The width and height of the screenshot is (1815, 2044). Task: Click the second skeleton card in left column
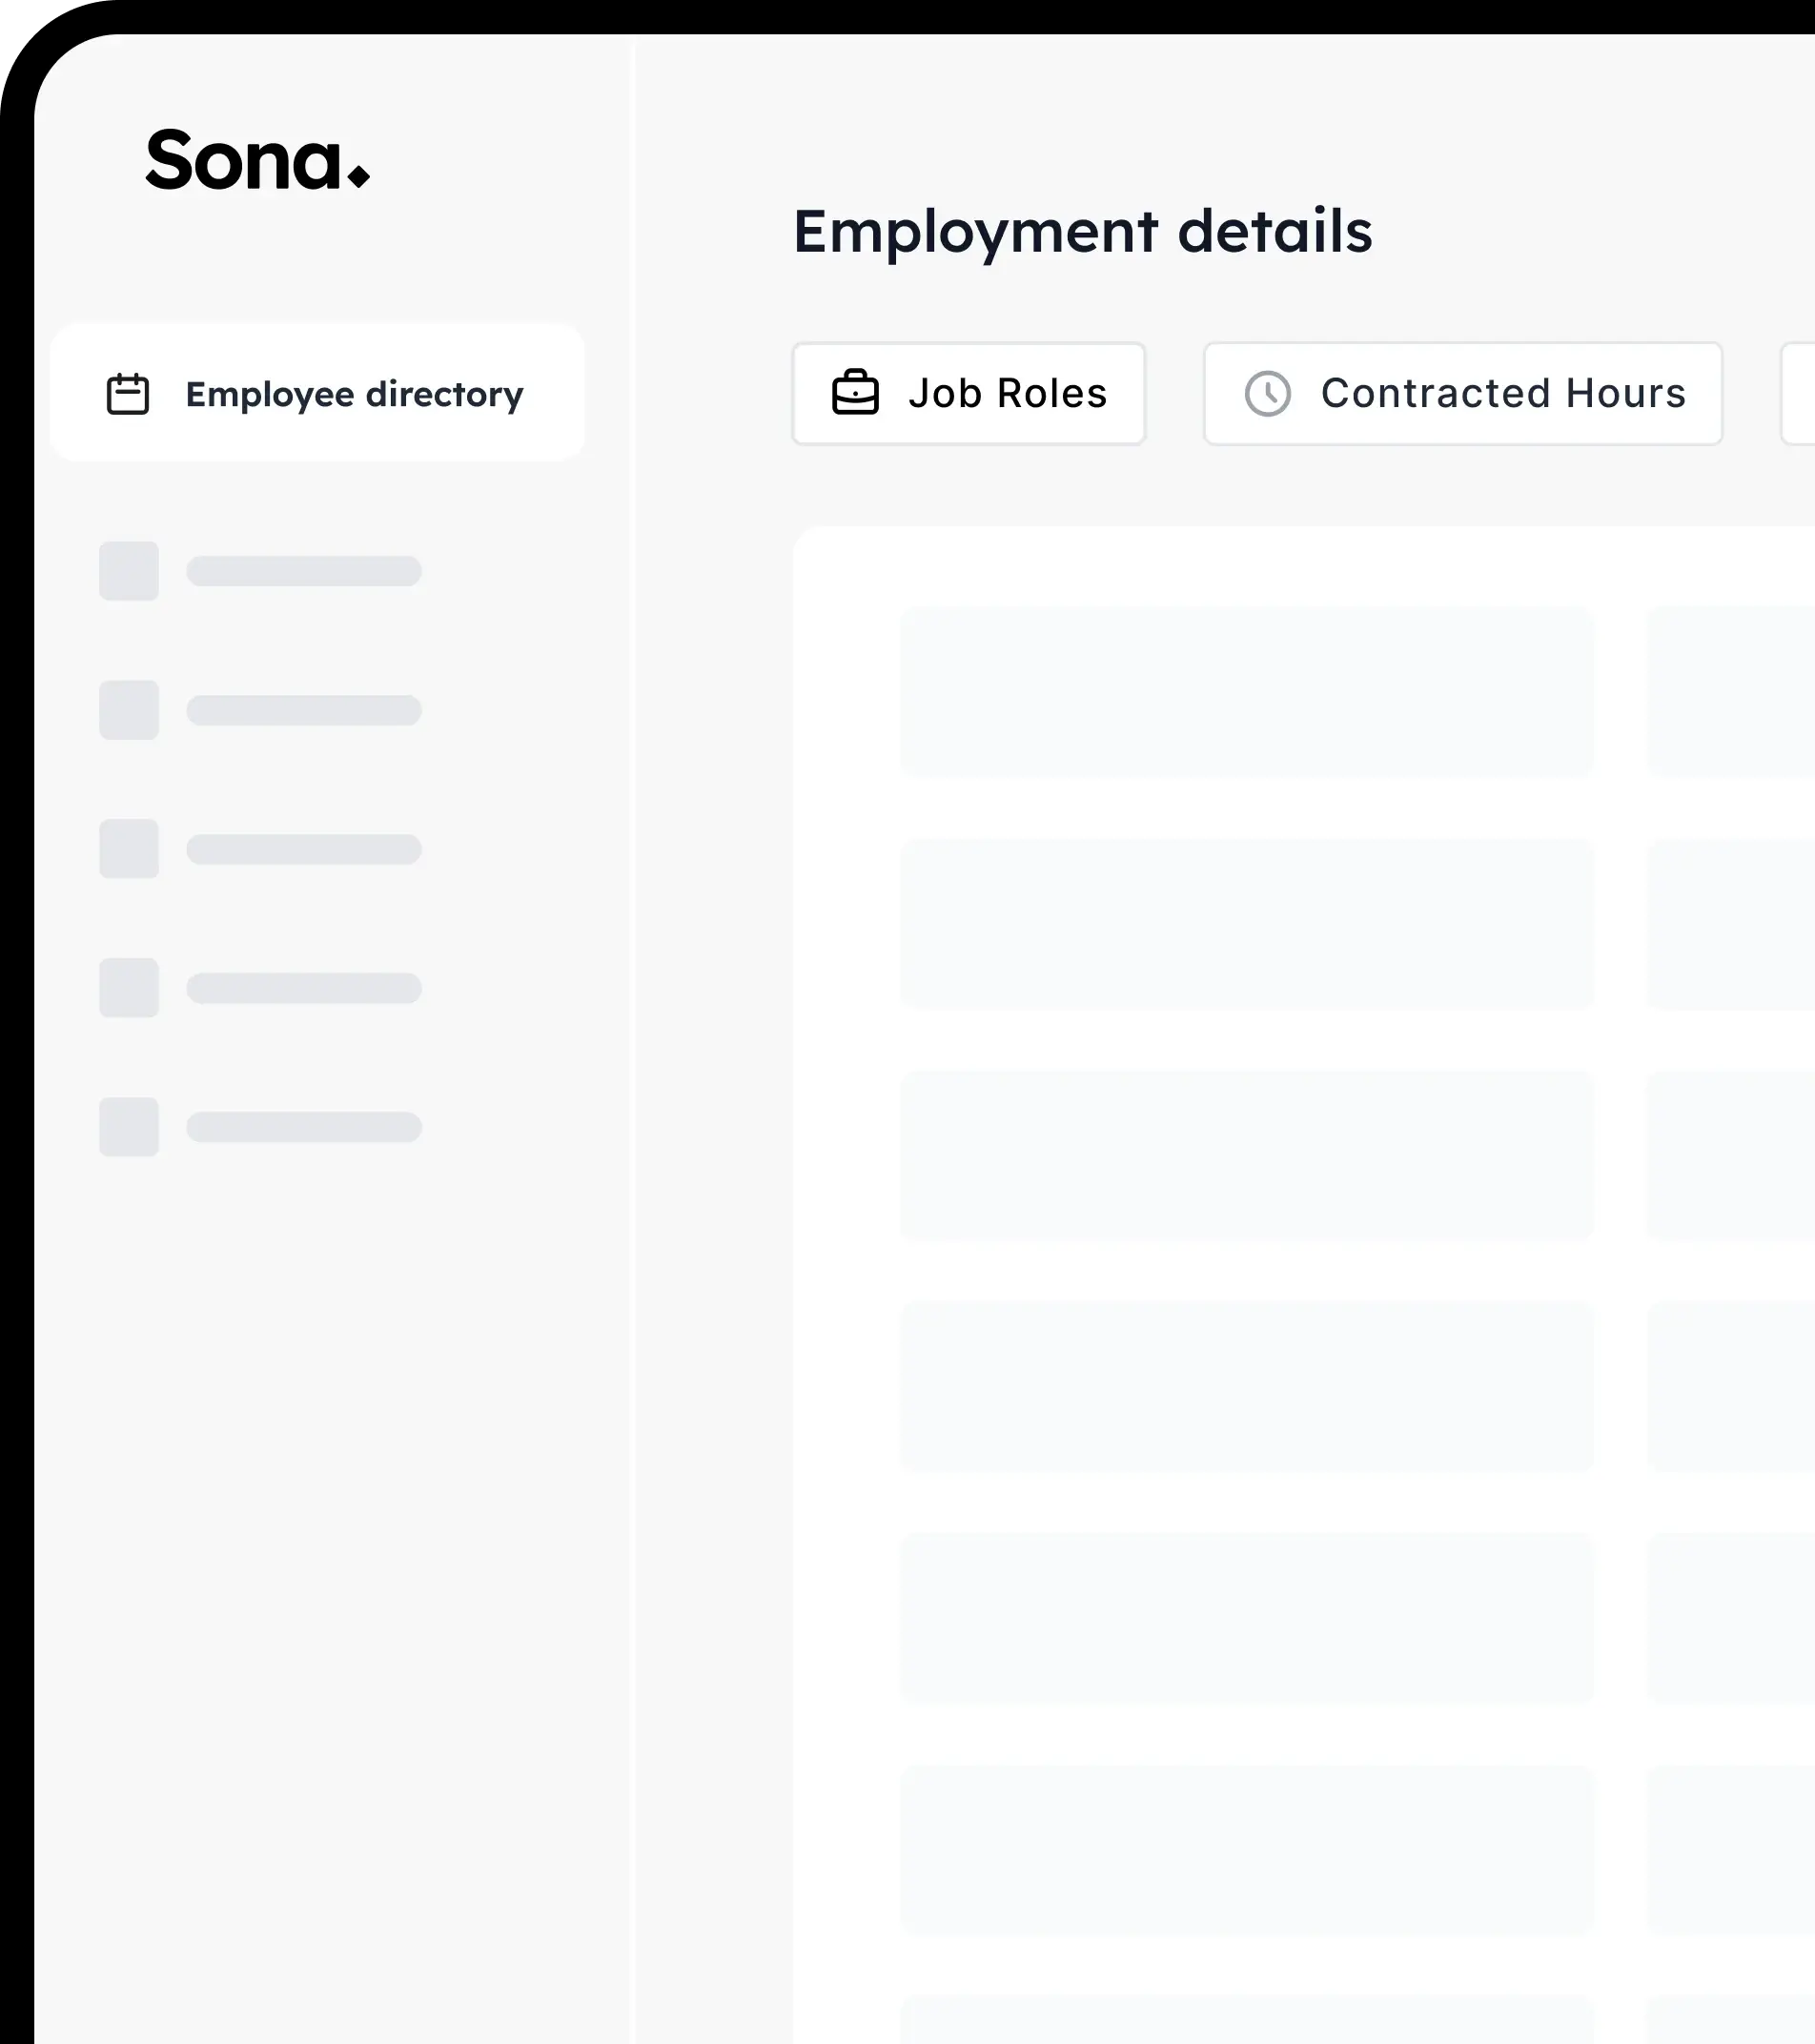coord(1247,924)
